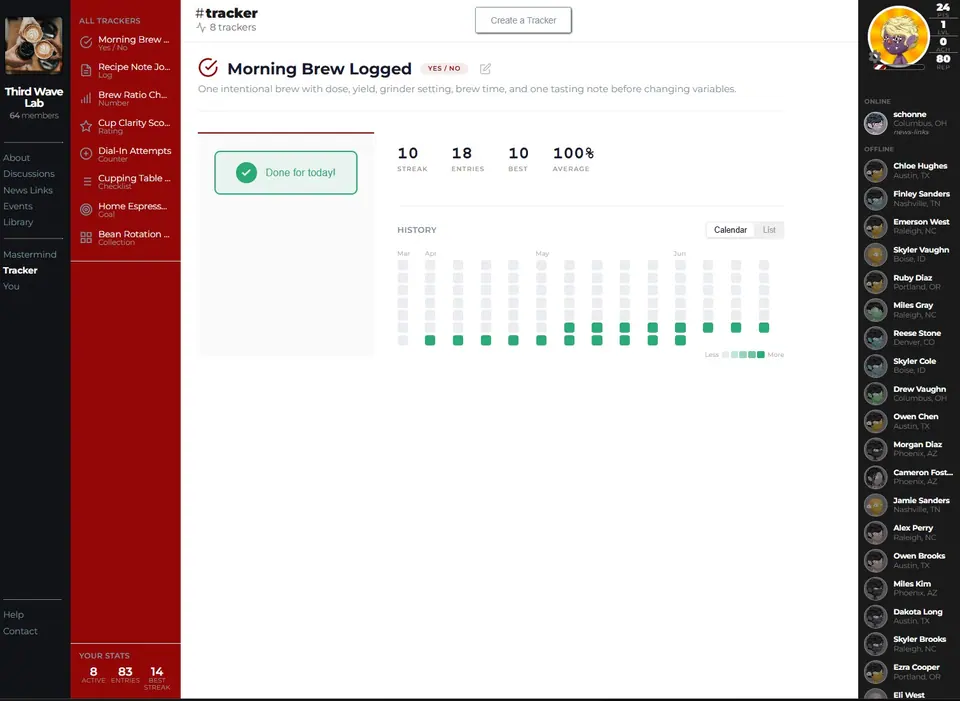
Task: Click Skyler Brooks member name
Action: [920, 639]
